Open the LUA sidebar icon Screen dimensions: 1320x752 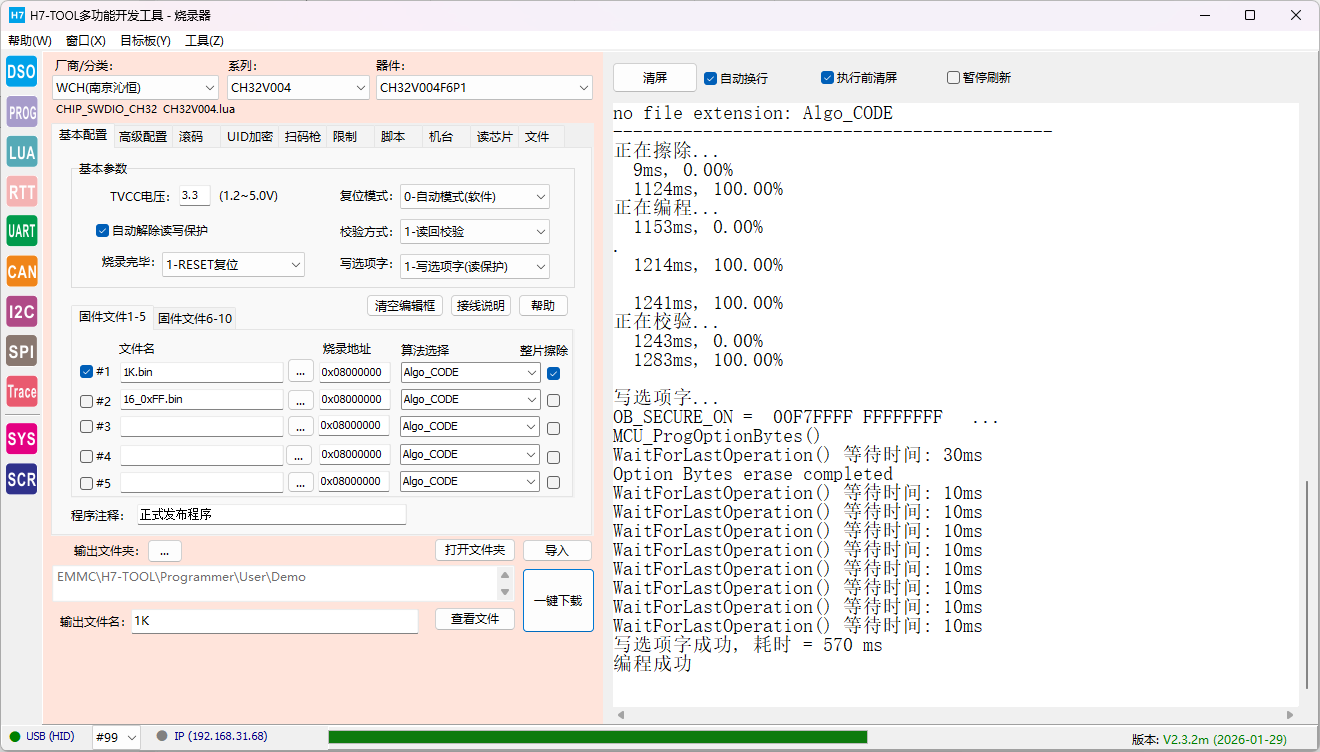22,151
